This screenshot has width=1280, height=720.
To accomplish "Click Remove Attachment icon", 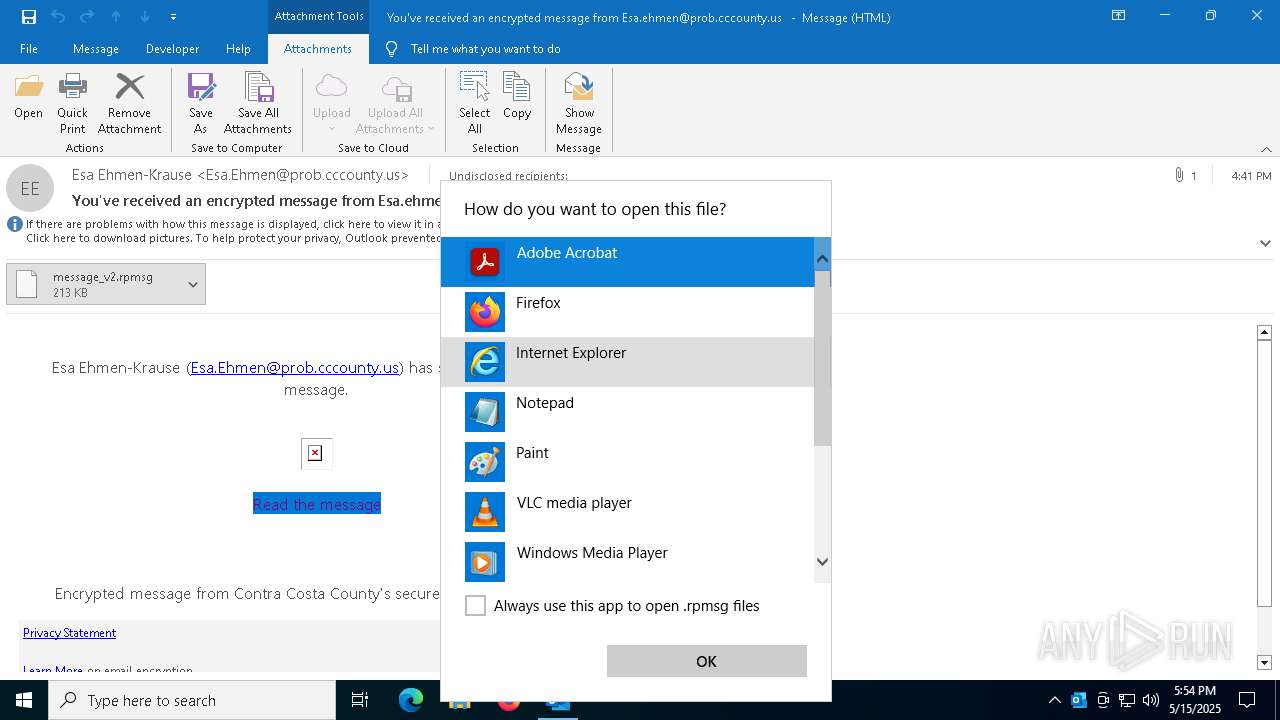I will click(129, 87).
